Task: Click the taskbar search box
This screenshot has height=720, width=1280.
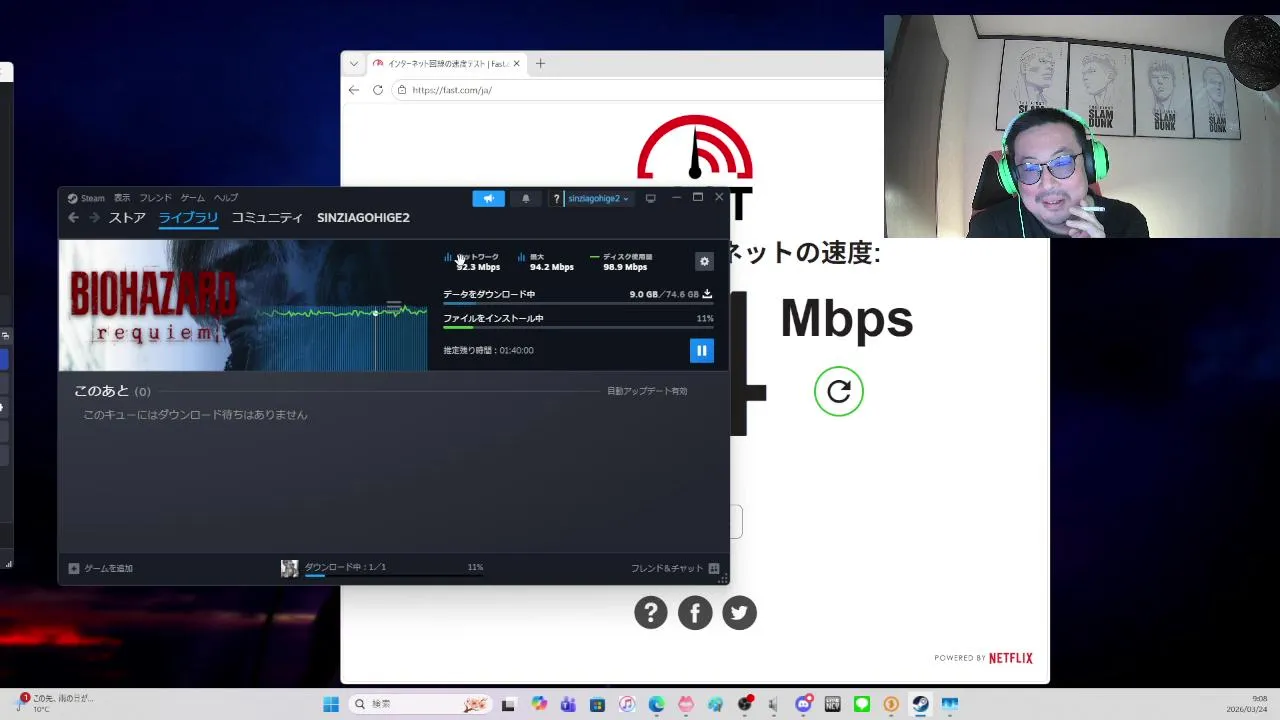Action: [420, 704]
